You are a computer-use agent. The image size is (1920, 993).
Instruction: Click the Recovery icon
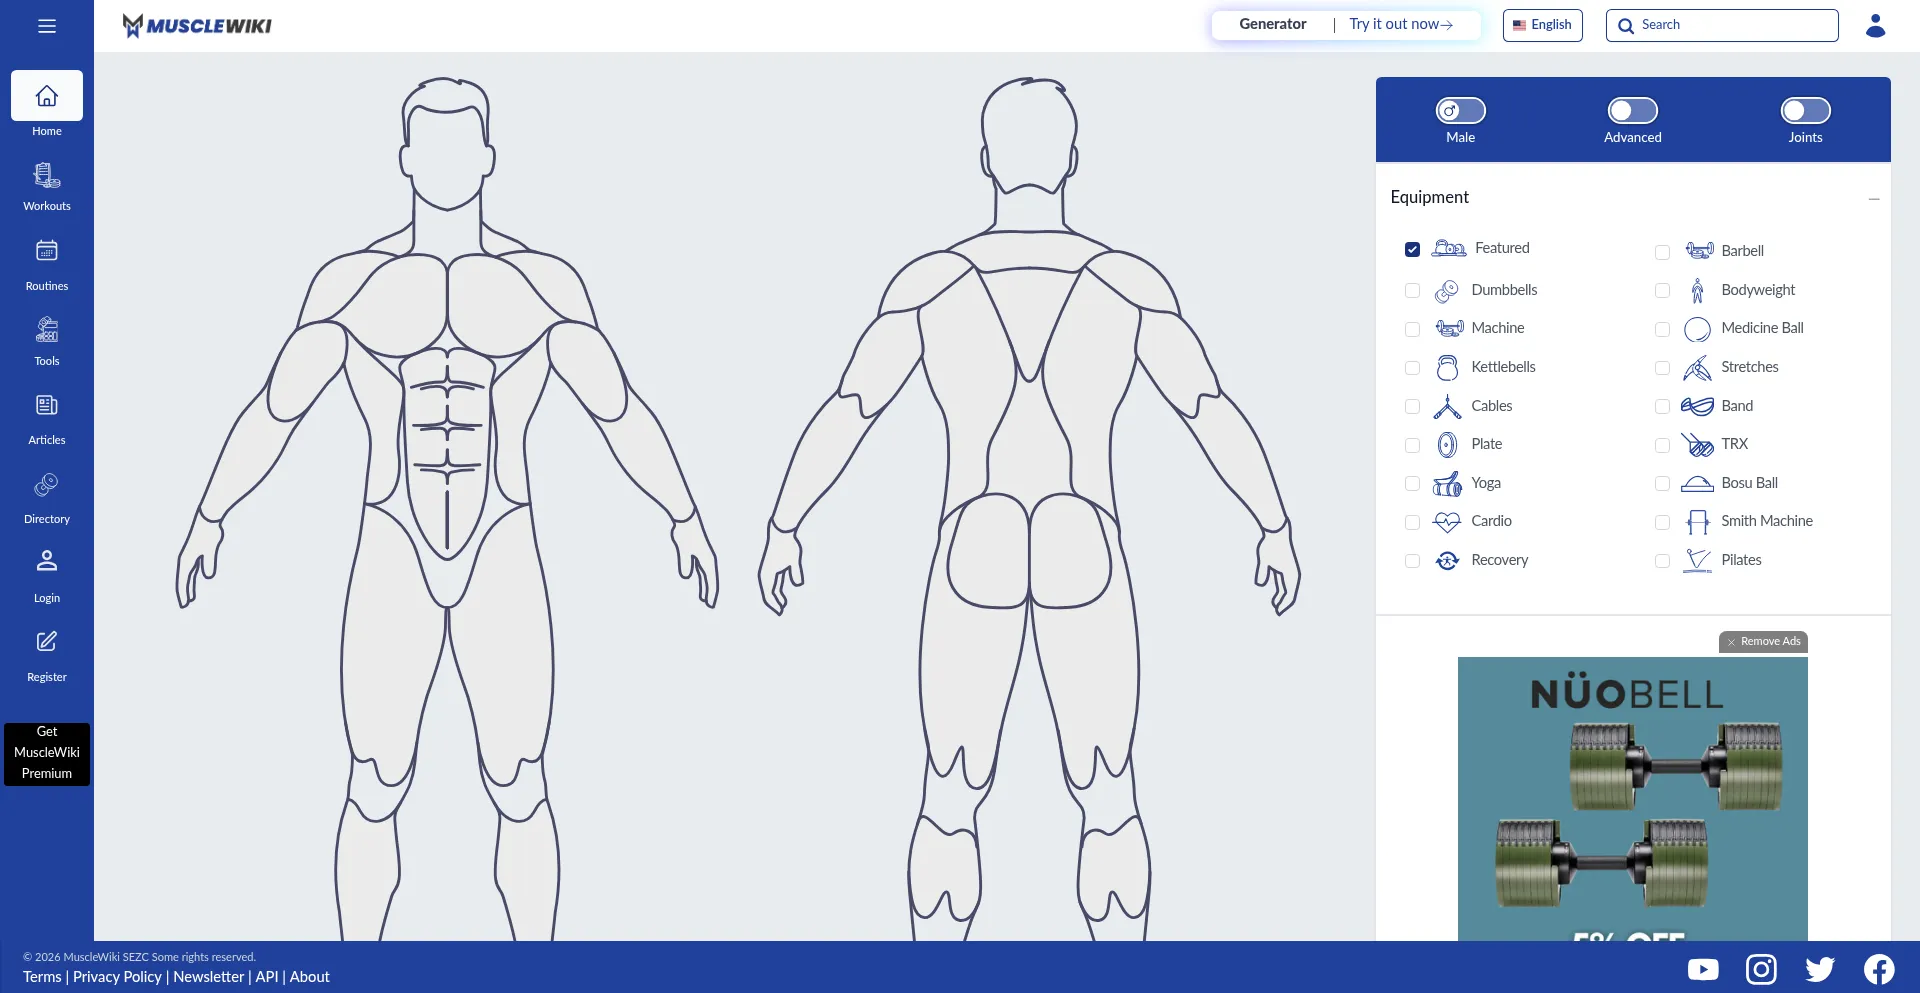(x=1447, y=560)
